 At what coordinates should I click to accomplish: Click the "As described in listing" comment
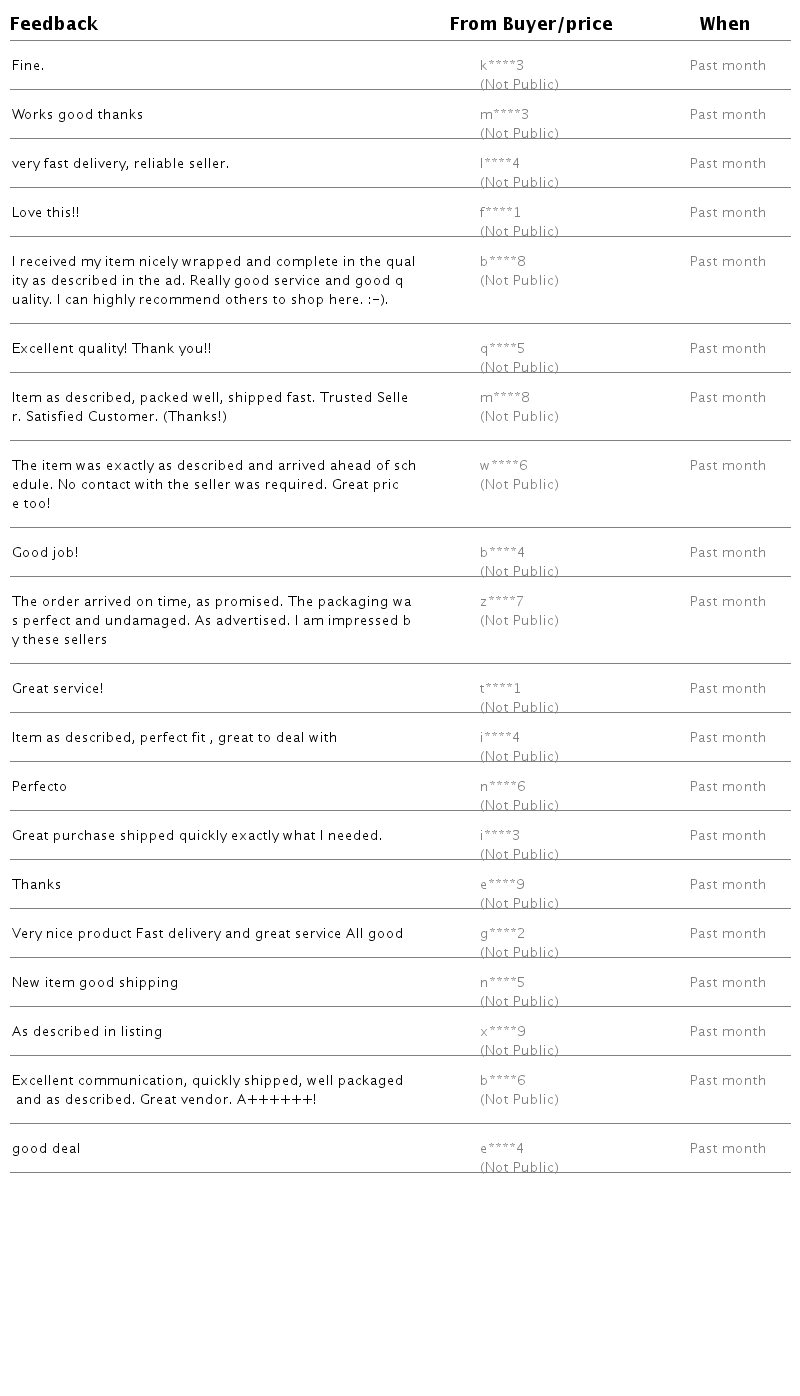(87, 1032)
